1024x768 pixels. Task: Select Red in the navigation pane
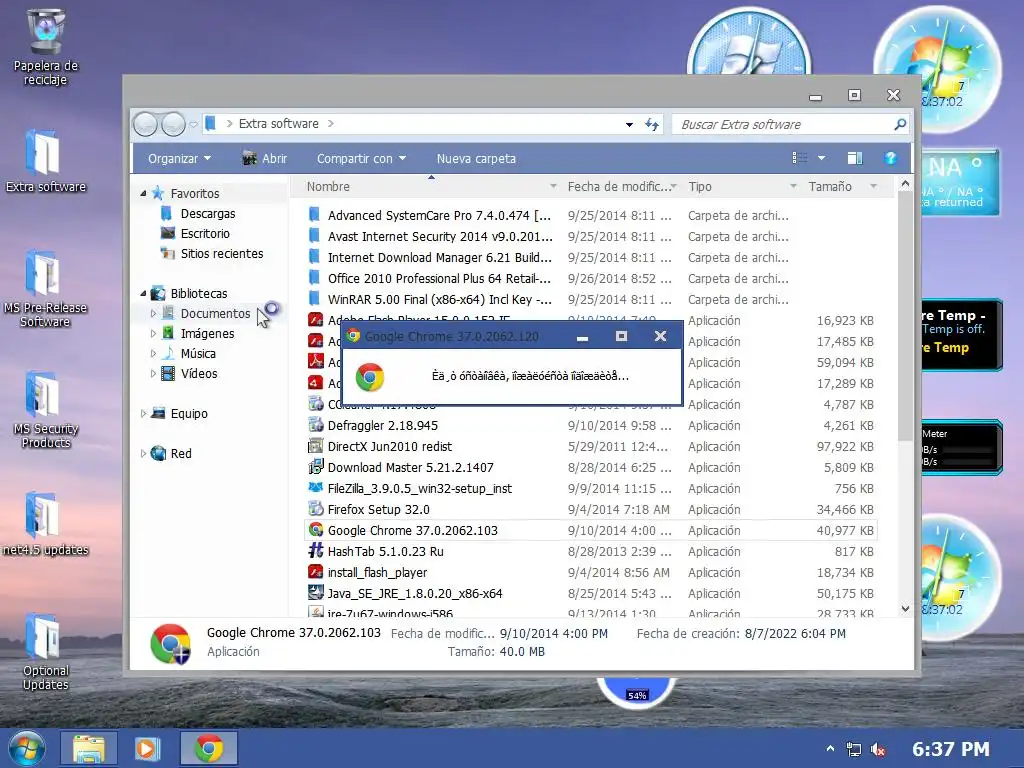coord(181,454)
